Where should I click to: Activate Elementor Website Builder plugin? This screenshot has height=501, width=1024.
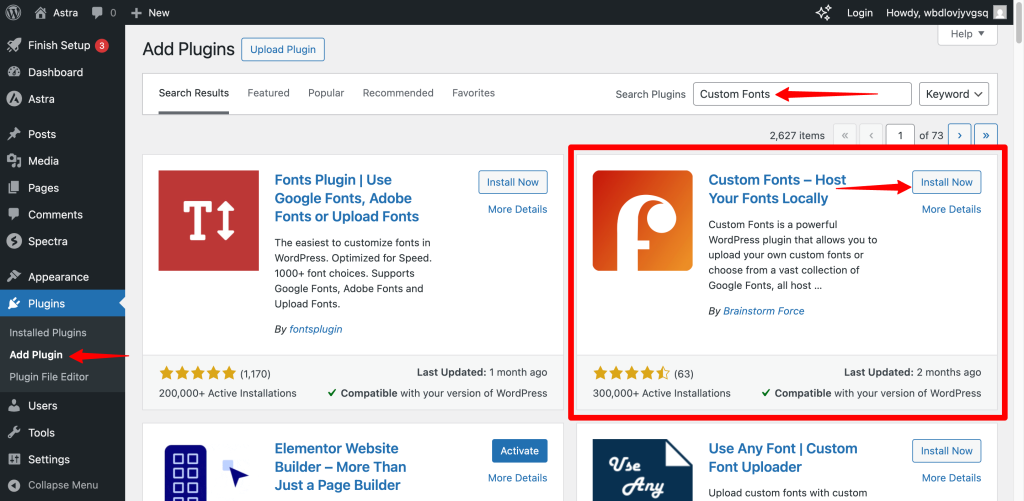point(519,451)
